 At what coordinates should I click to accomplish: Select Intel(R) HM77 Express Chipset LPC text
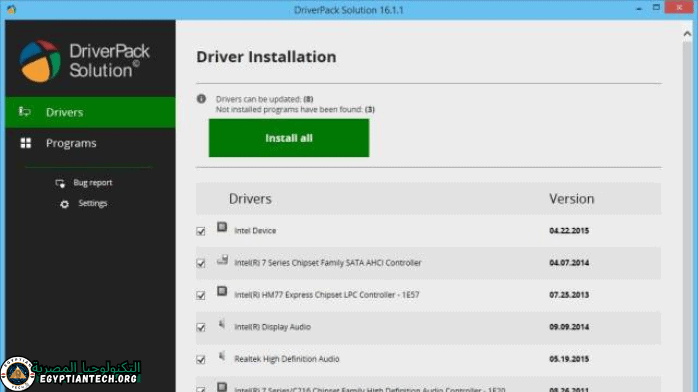(x=327, y=295)
